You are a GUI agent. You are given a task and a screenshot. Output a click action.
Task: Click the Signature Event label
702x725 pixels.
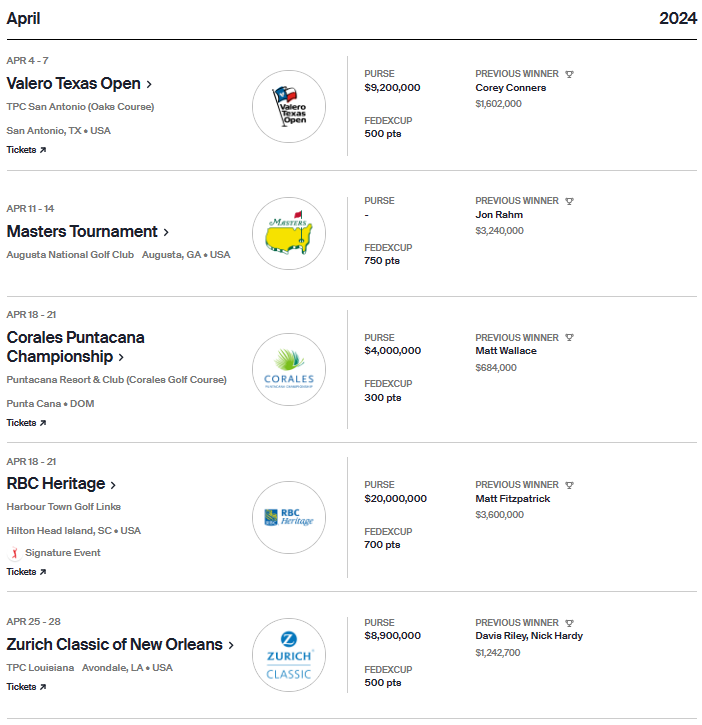[x=62, y=553]
